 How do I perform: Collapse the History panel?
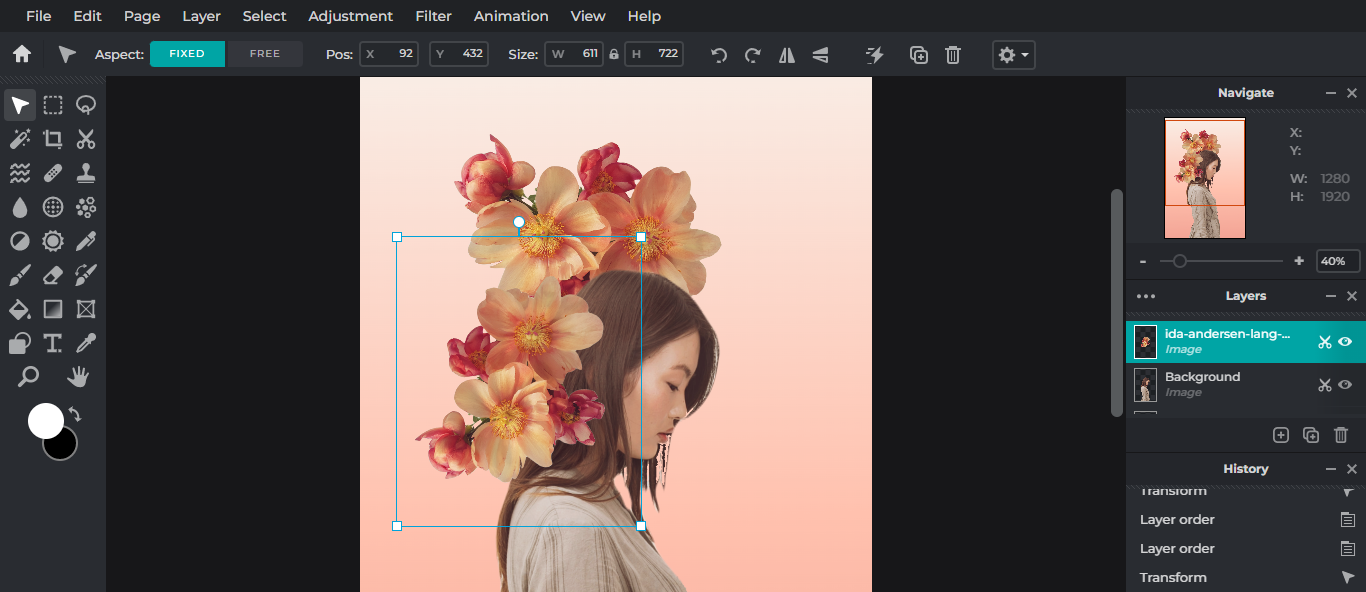(x=1331, y=468)
